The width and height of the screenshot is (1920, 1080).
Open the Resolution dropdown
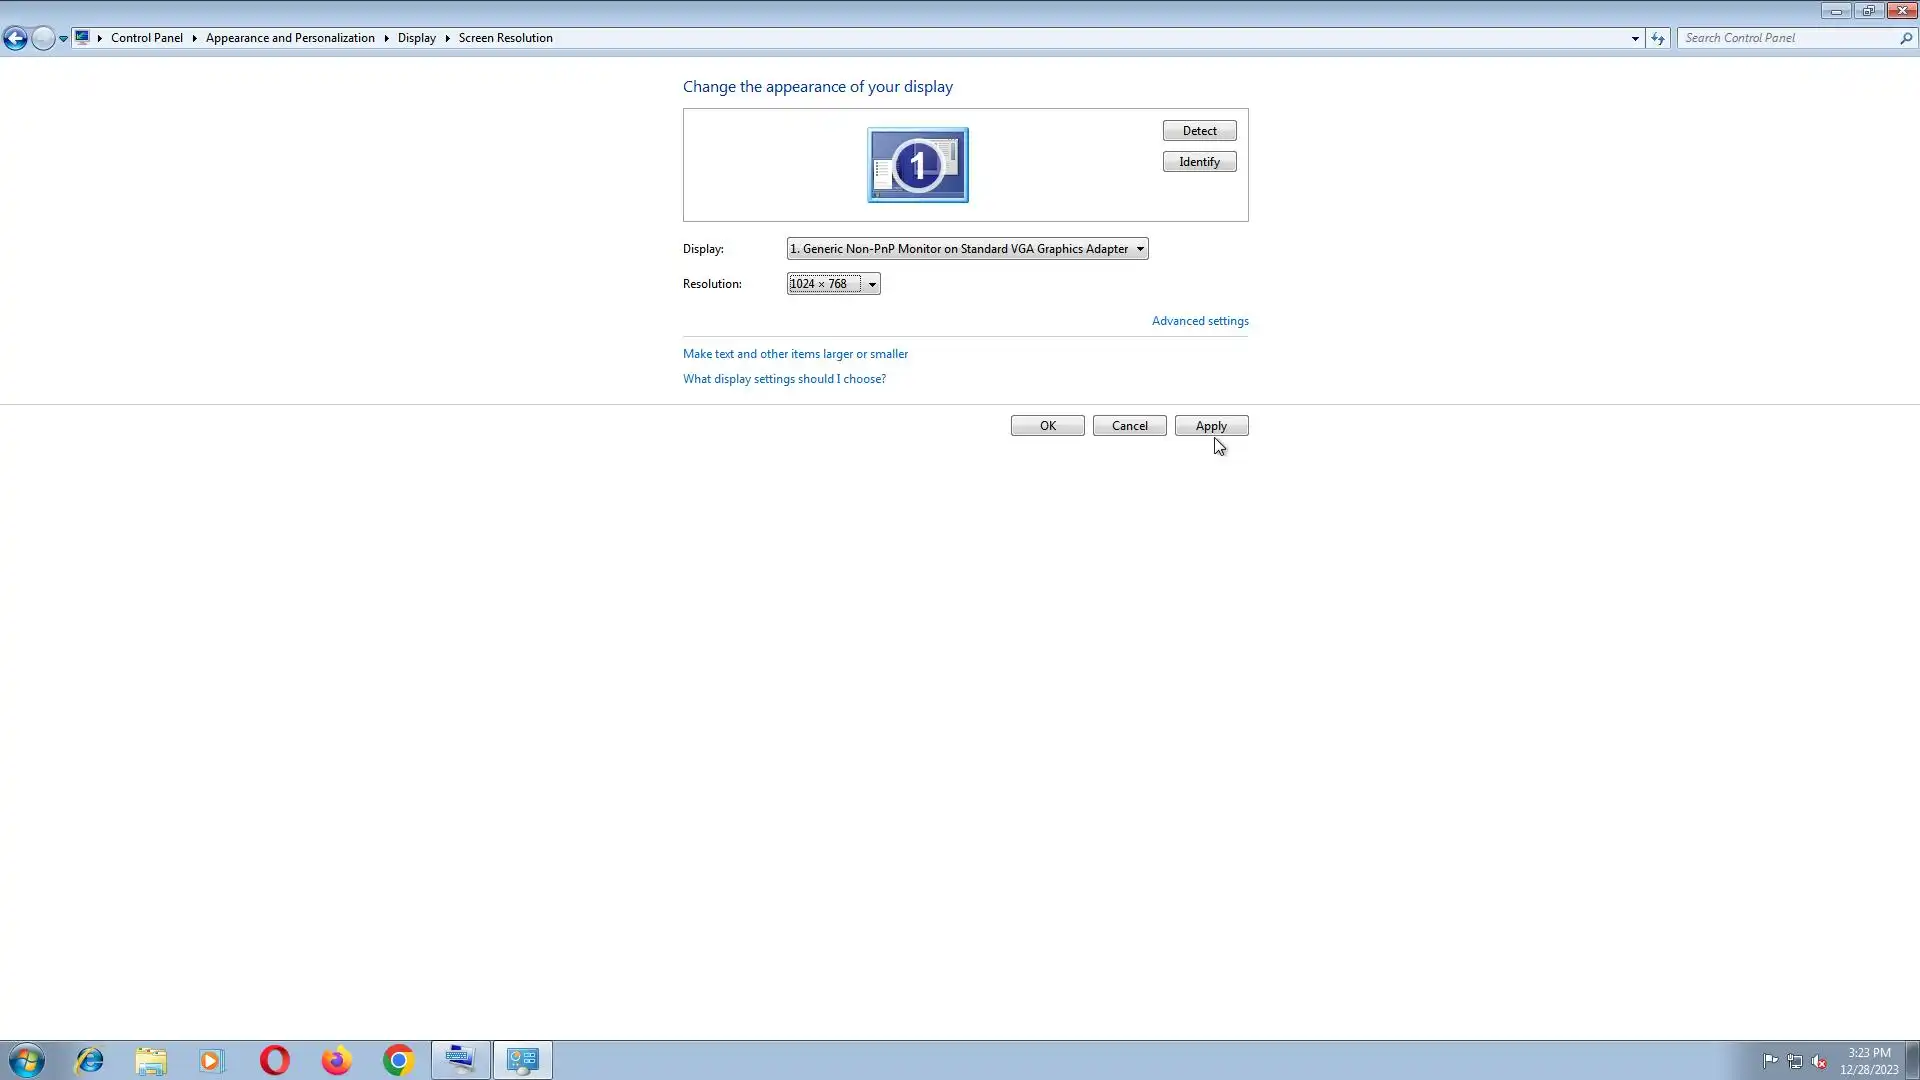pos(872,284)
